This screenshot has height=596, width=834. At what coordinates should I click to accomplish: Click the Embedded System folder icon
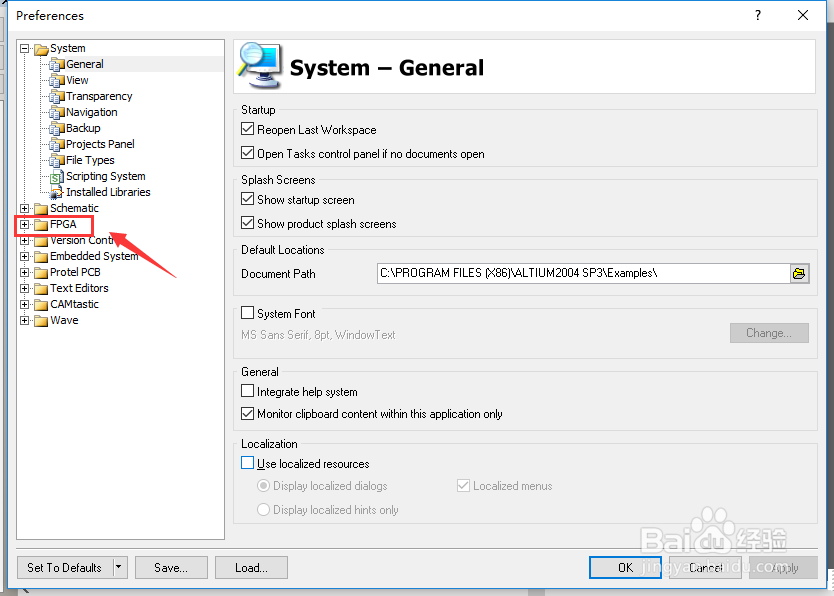(x=41, y=257)
